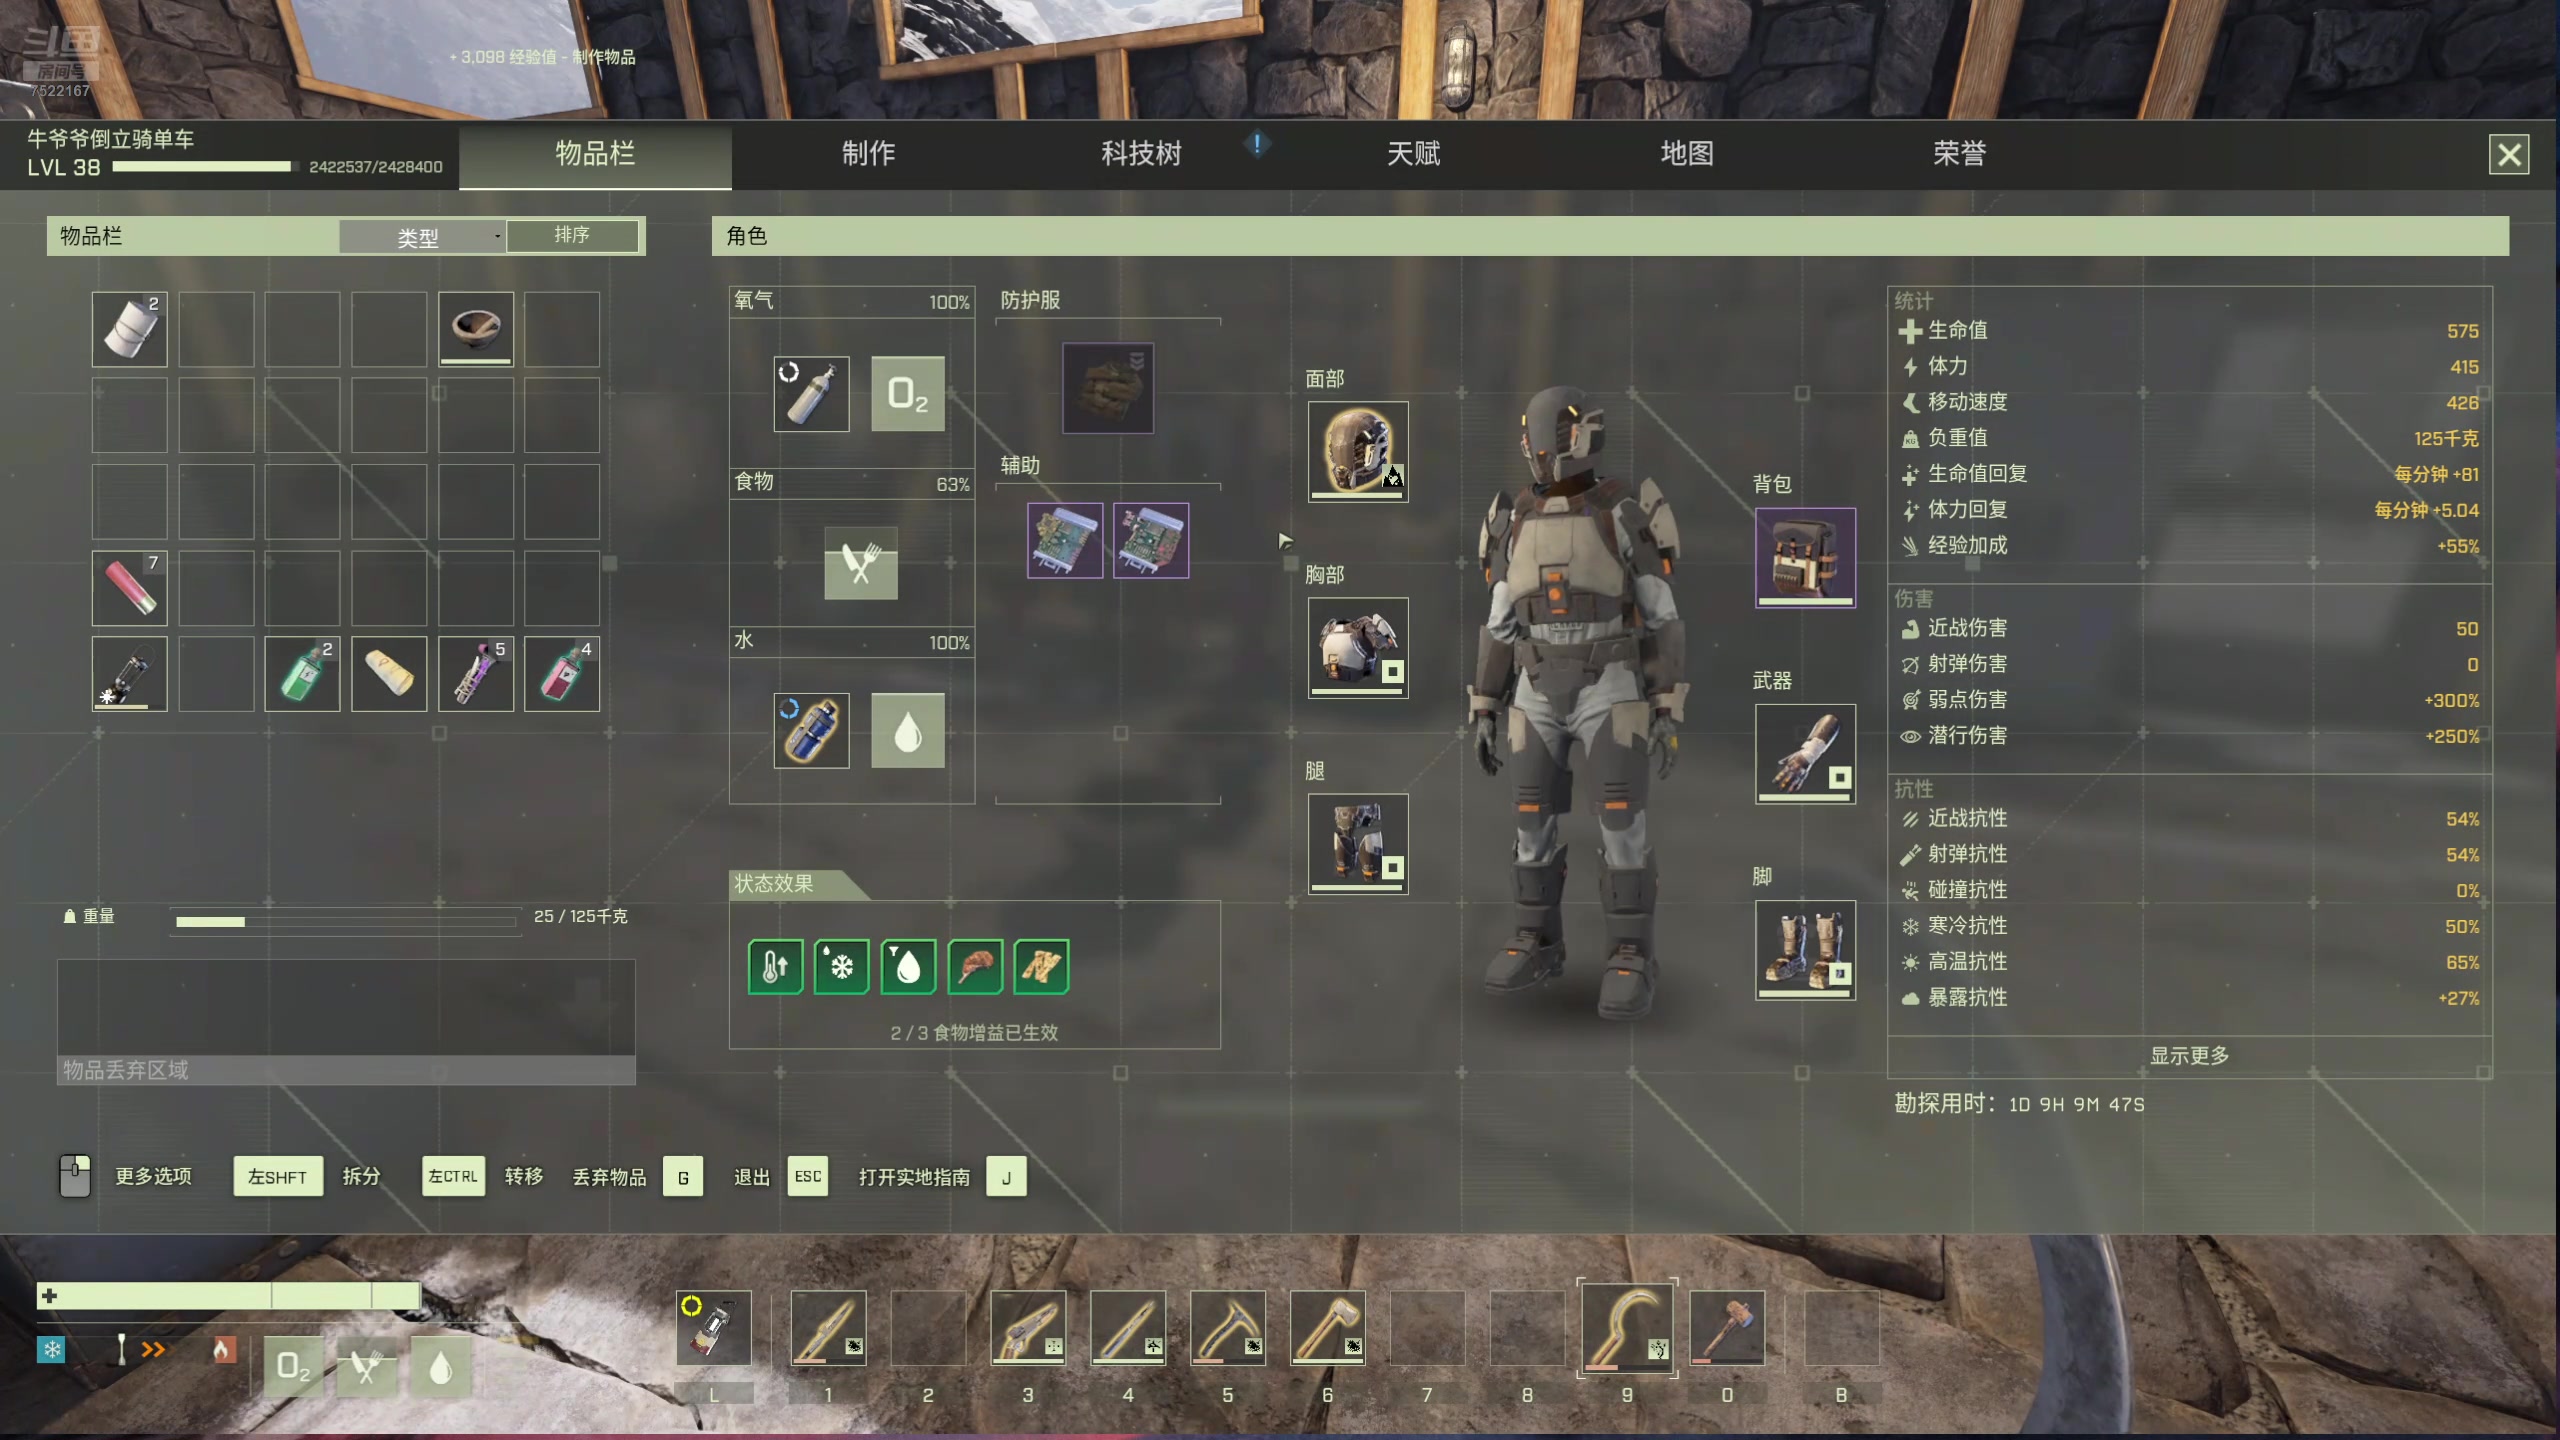Click the health bar in the HUD
This screenshot has height=1440, width=2560.
pos(229,1296)
